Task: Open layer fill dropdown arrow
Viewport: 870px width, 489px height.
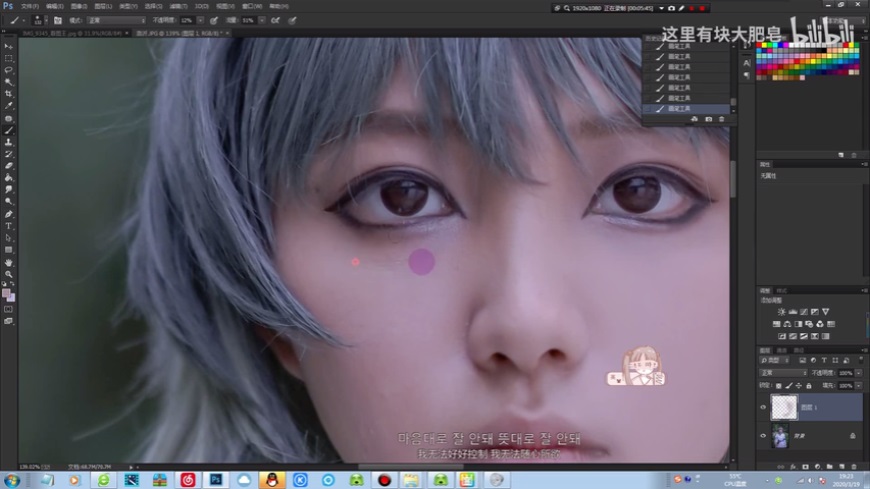Action: [x=859, y=386]
